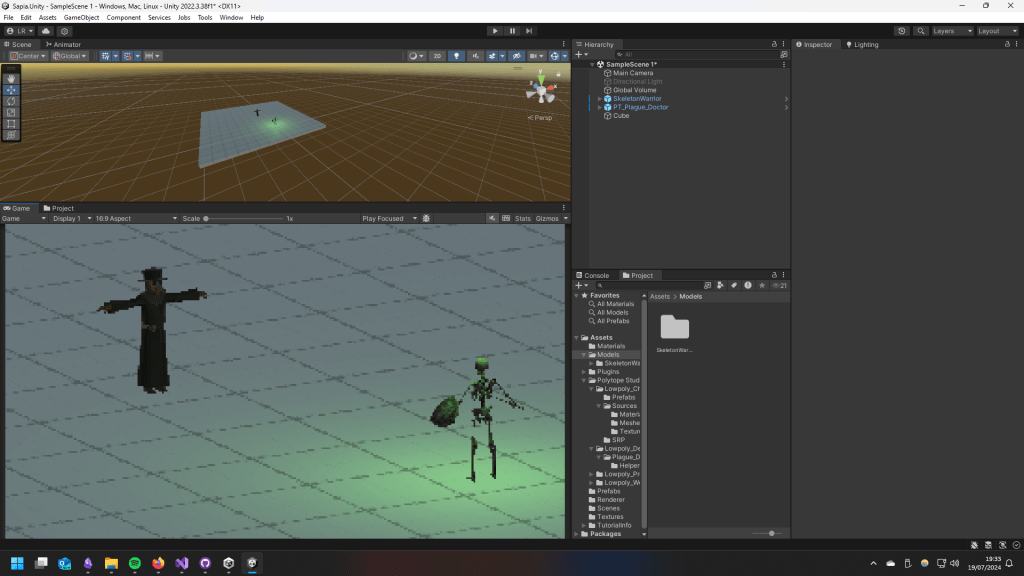Click the Rect transform tool
Viewport: 1024px width, 576px height.
(11, 124)
